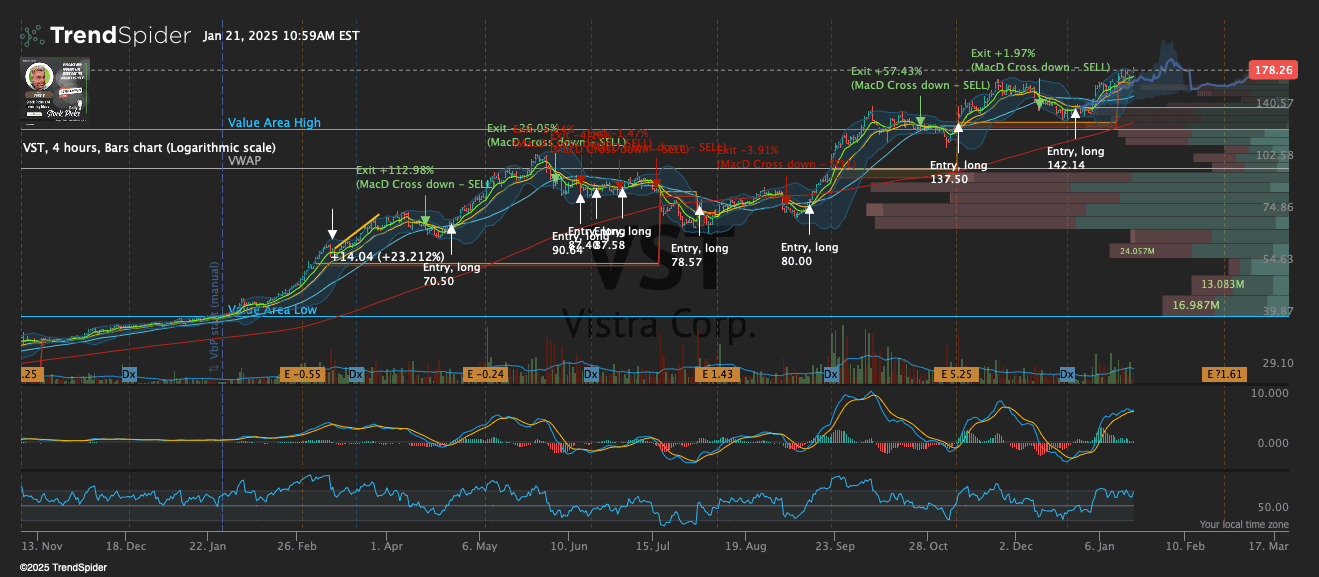Select the VST 4 hours Bars chart title
This screenshot has width=1319, height=577.
coord(150,147)
